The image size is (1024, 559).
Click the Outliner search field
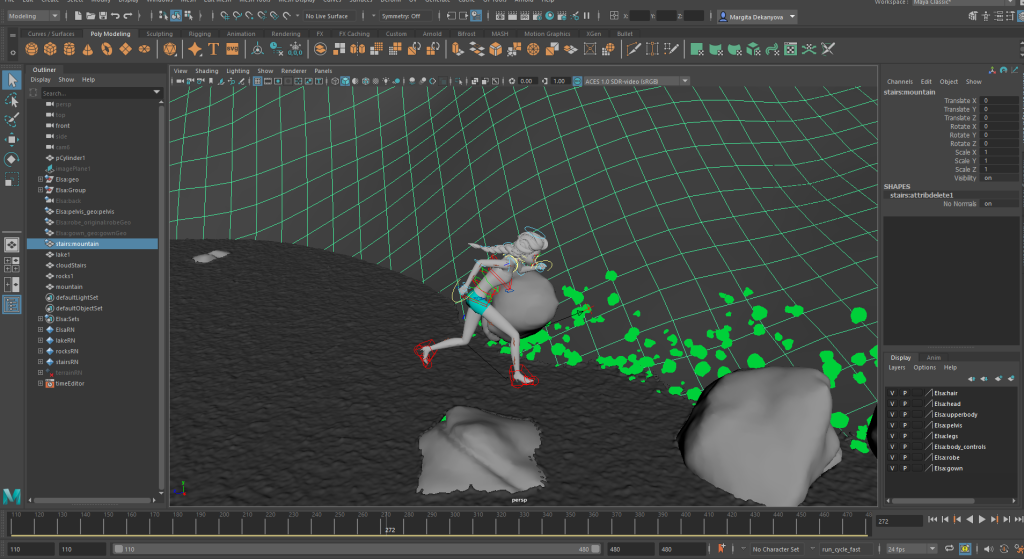point(95,93)
